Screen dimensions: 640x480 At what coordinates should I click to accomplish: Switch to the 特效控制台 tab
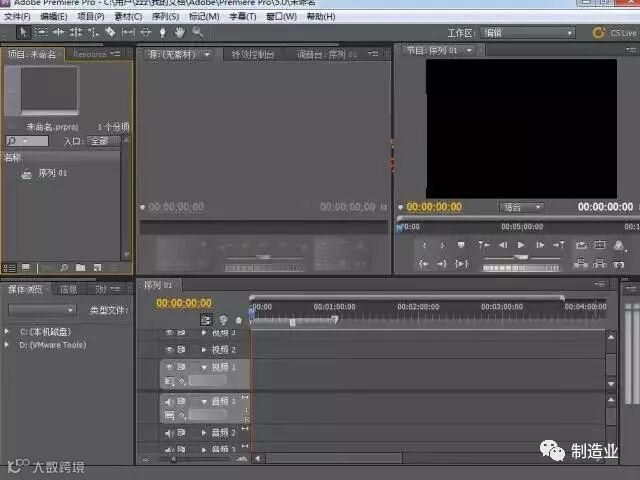point(253,54)
